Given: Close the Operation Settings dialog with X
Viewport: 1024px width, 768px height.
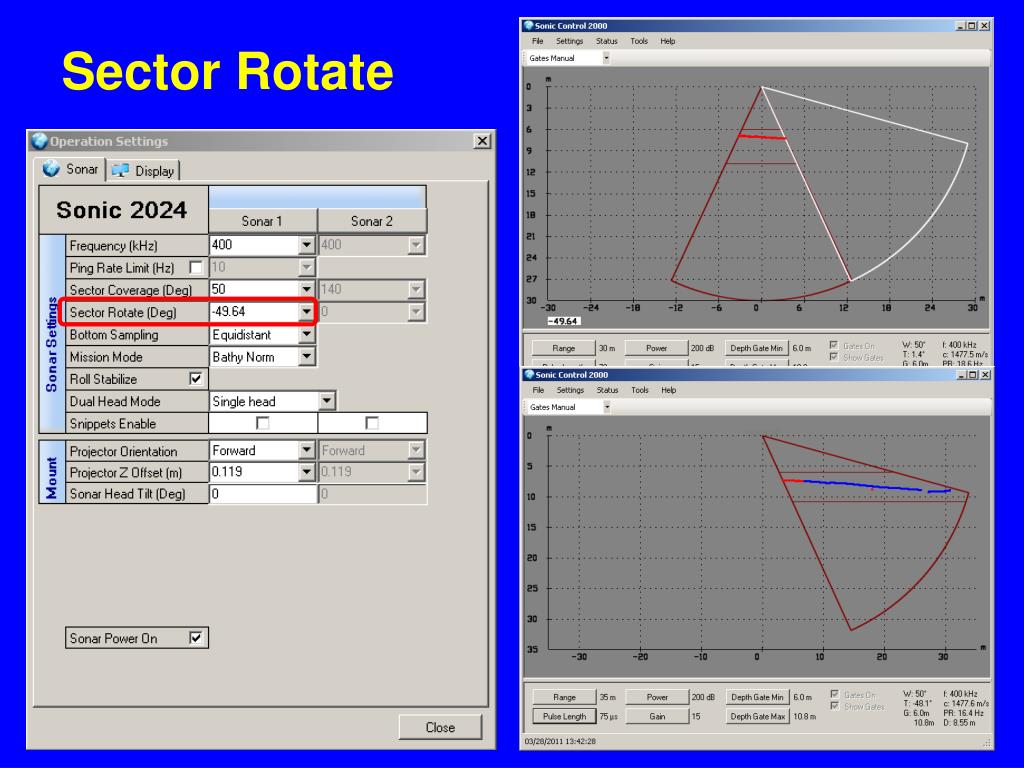Looking at the screenshot, I should [482, 140].
